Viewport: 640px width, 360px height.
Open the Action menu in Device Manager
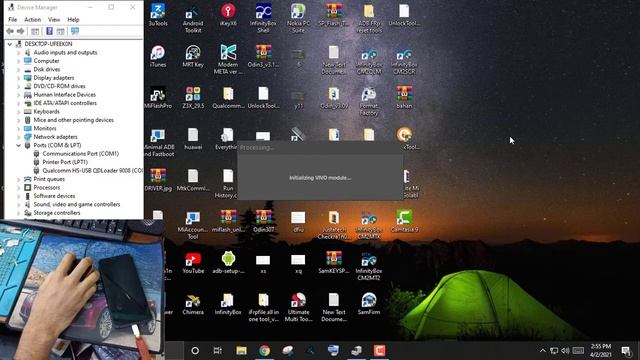coord(32,20)
